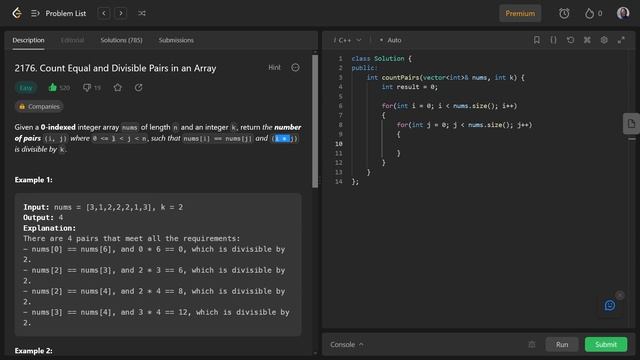Click the description panel scrollbar
This screenshot has height=360, width=640.
(x=315, y=121)
